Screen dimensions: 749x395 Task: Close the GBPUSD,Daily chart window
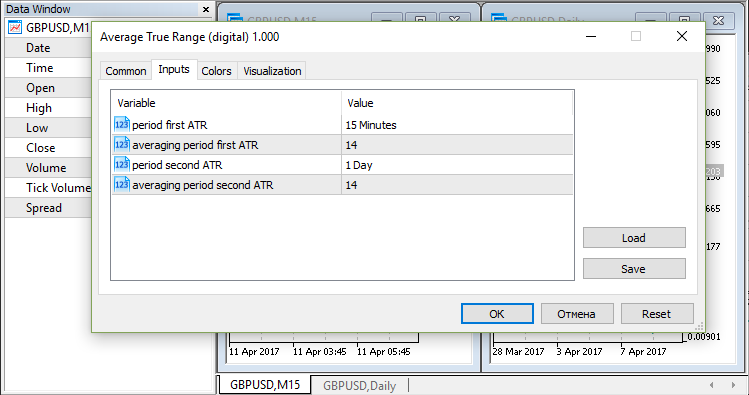click(x=718, y=20)
